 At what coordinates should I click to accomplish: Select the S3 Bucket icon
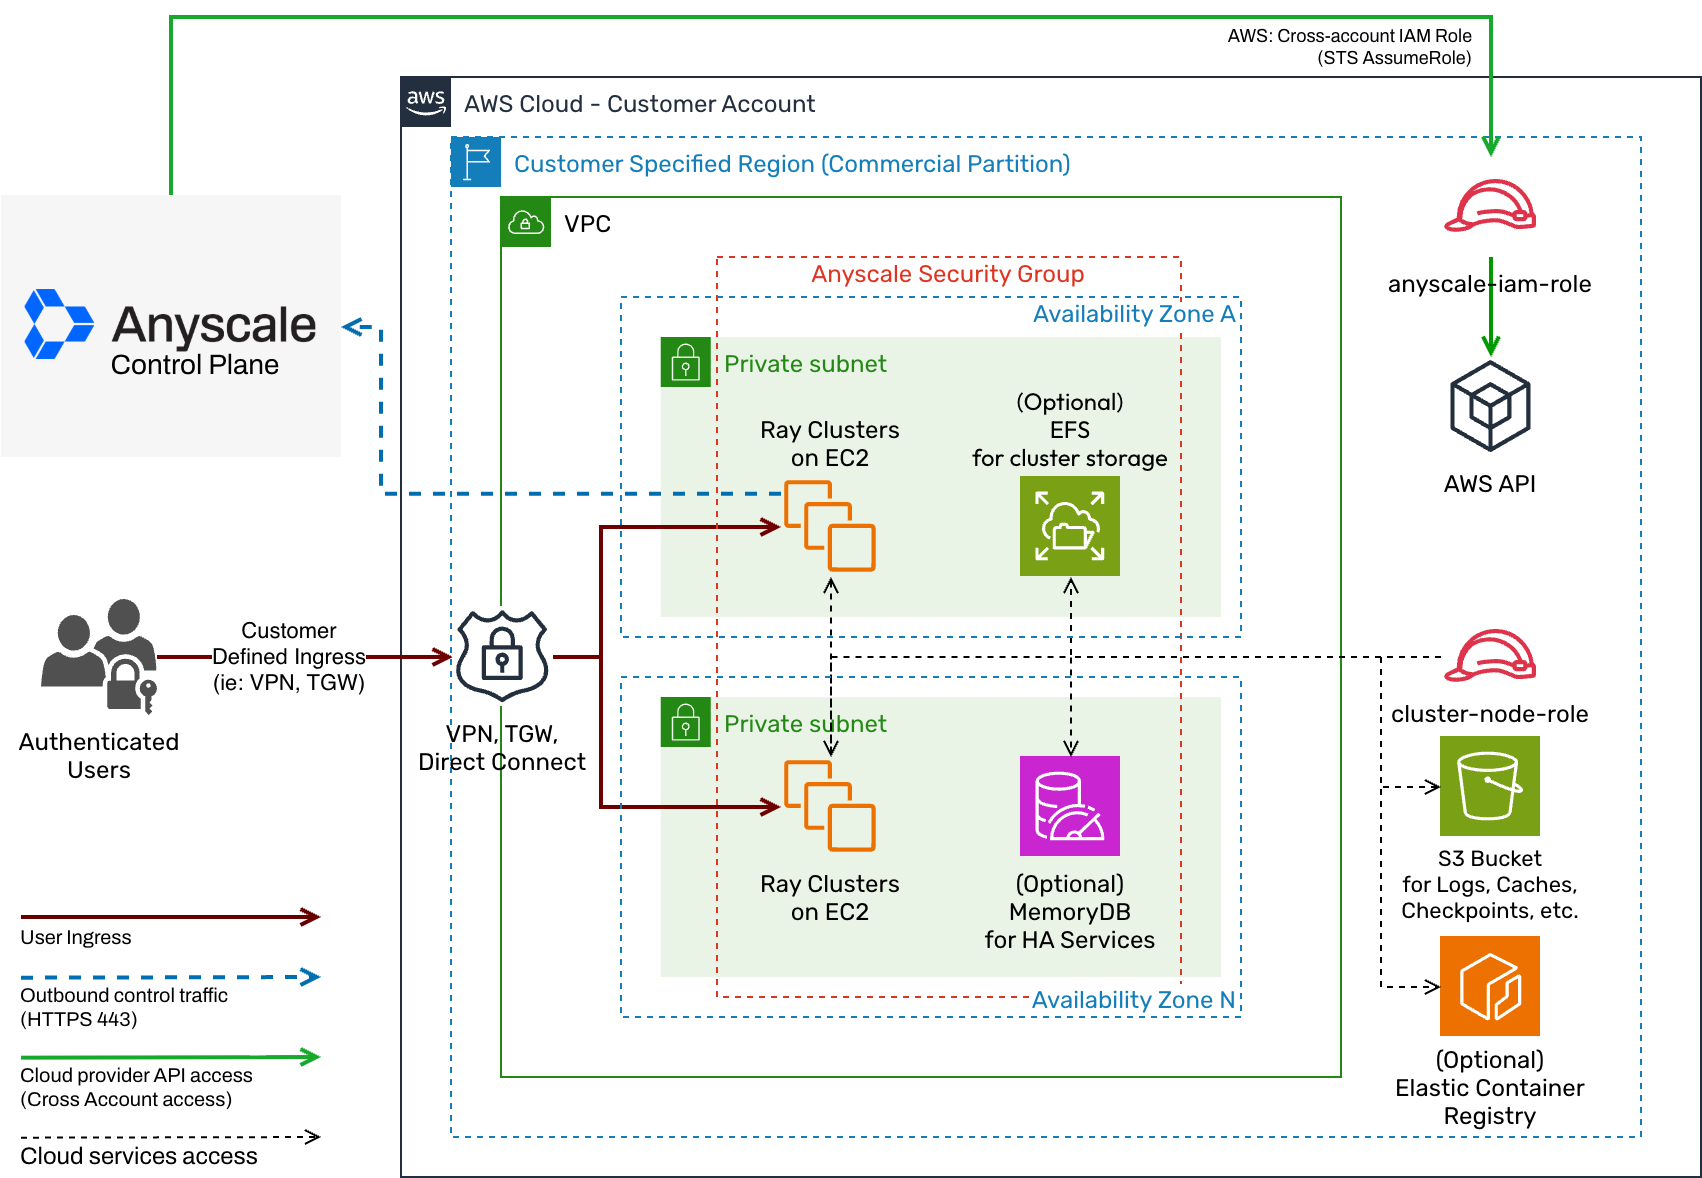(1489, 787)
